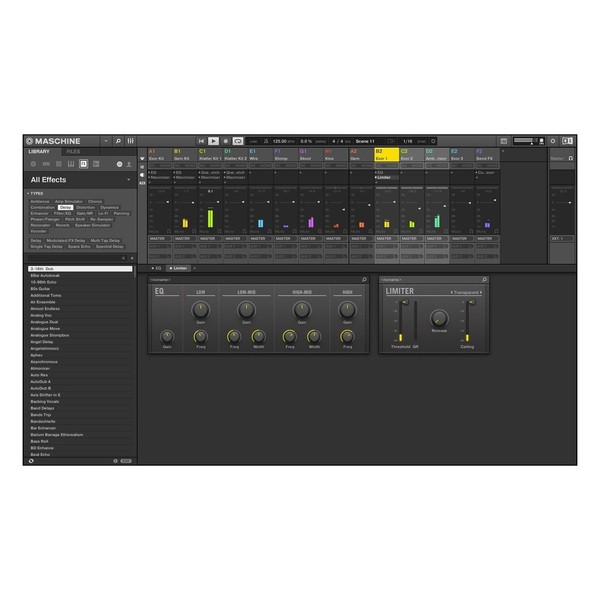
Task: Open the A1 channel MASTER output dropdown
Action: pos(160,239)
